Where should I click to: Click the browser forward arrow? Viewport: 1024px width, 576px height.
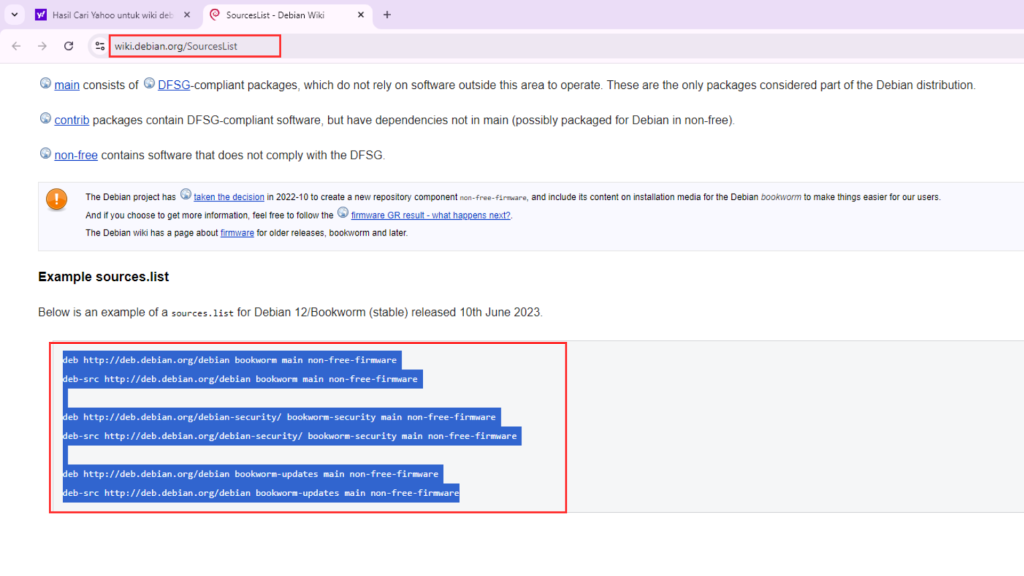tap(42, 46)
